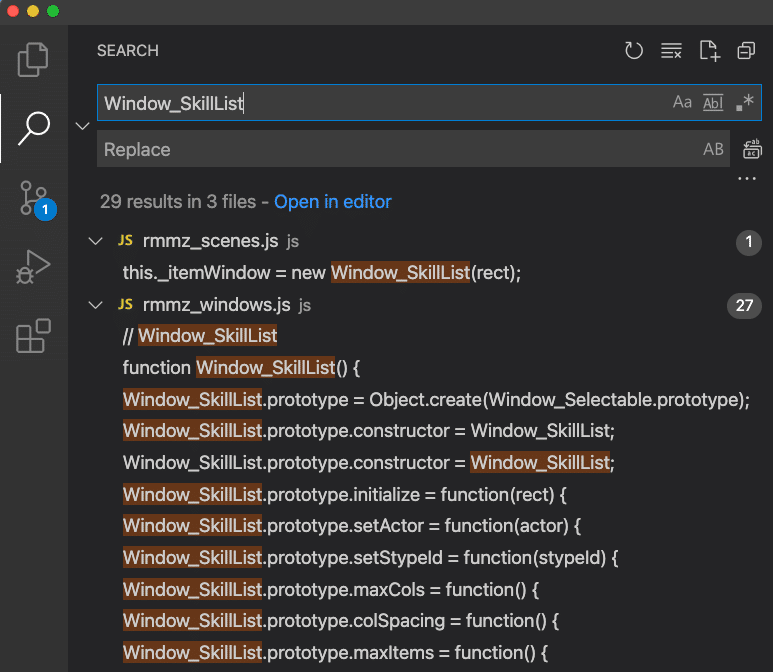Toggle Use Regular Expression option
Image resolution: width=773 pixels, height=672 pixels.
coord(744,103)
